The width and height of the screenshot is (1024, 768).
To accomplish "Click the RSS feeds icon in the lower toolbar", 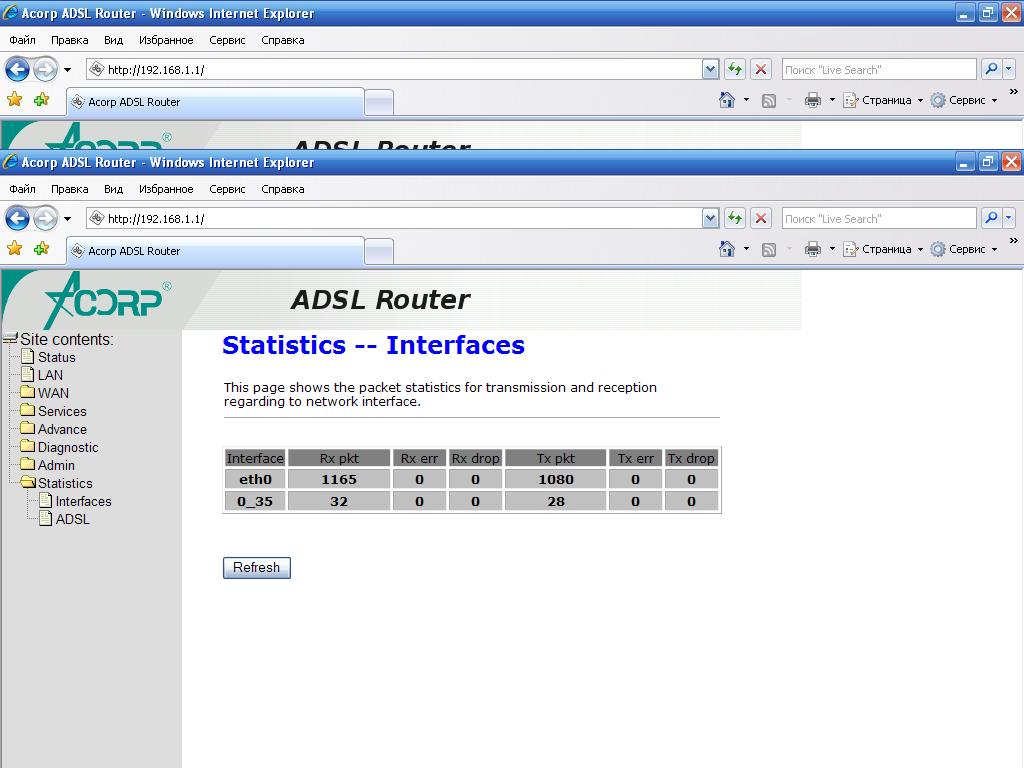I will click(768, 249).
